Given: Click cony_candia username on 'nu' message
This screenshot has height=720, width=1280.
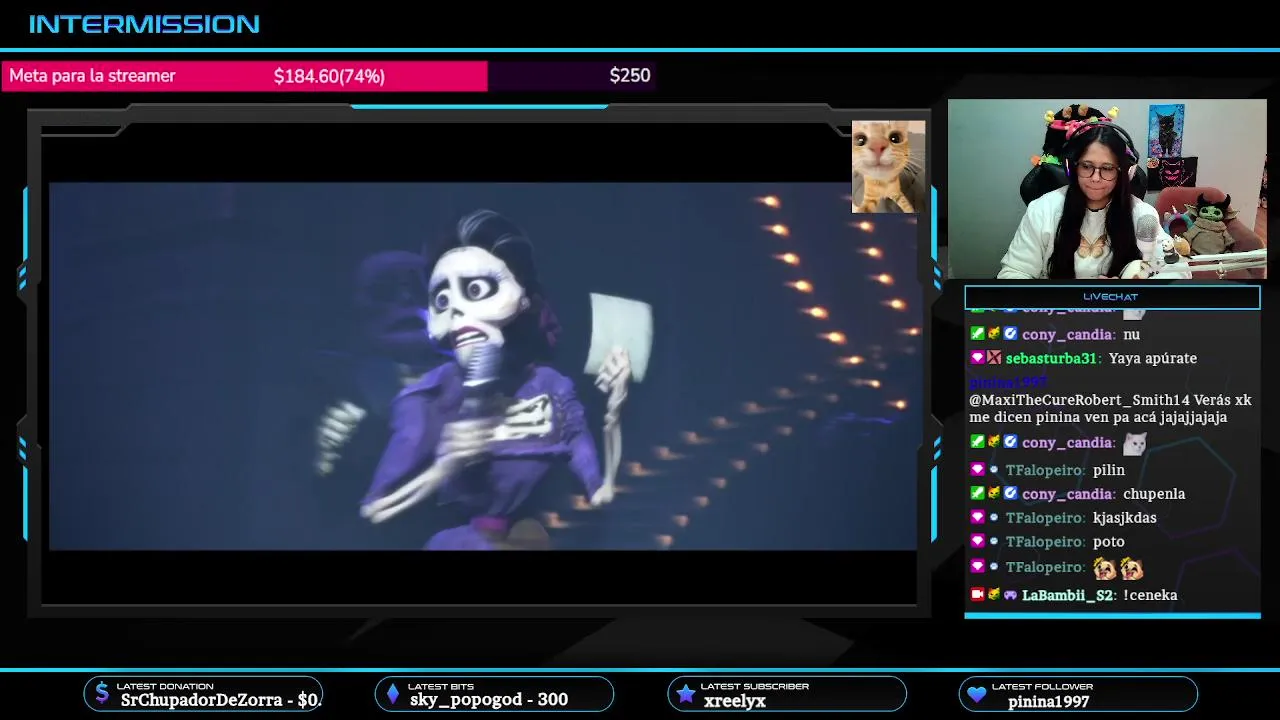Looking at the screenshot, I should point(1067,334).
